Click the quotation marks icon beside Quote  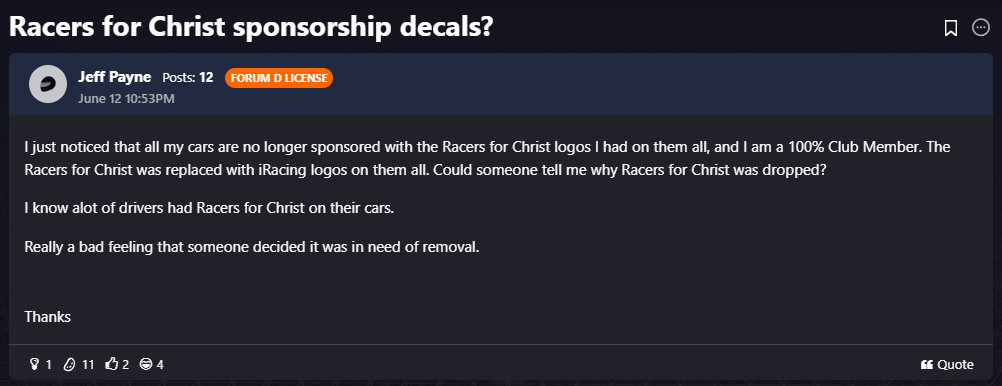coord(927,365)
